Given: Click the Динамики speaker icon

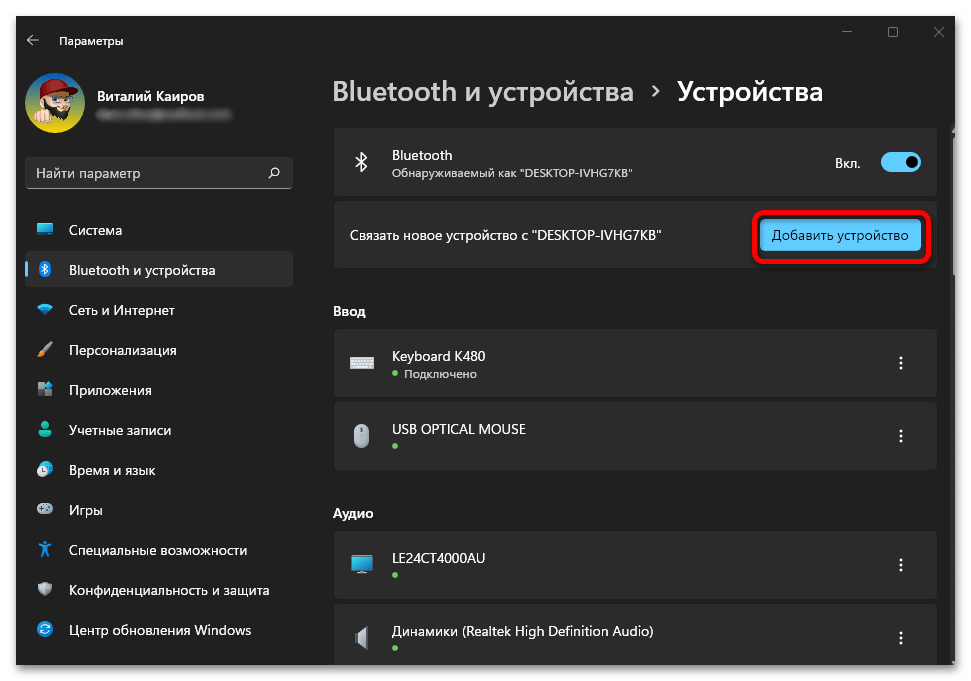Looking at the screenshot, I should click(x=362, y=638).
